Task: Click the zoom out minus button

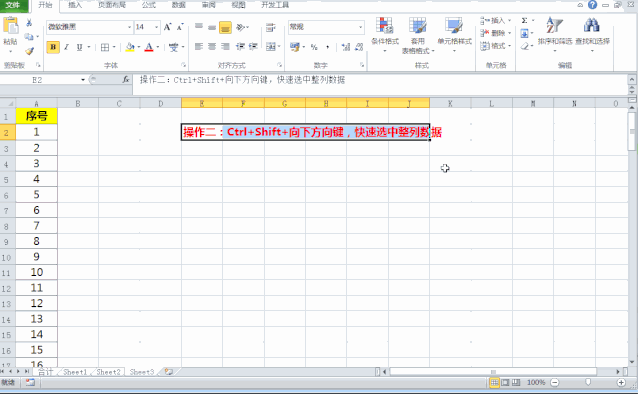Action: 555,382
